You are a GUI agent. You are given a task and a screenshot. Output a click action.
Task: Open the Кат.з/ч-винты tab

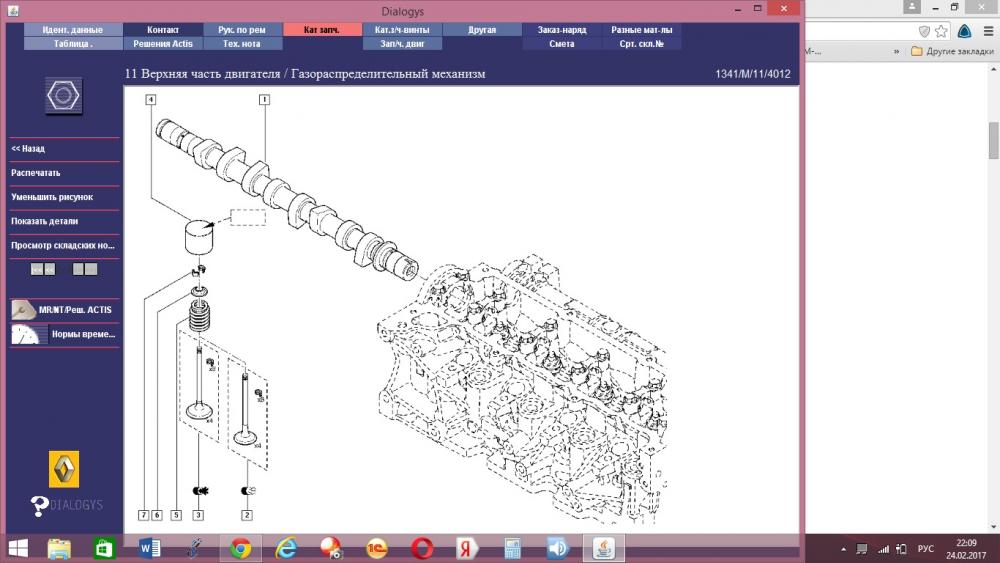click(x=402, y=29)
